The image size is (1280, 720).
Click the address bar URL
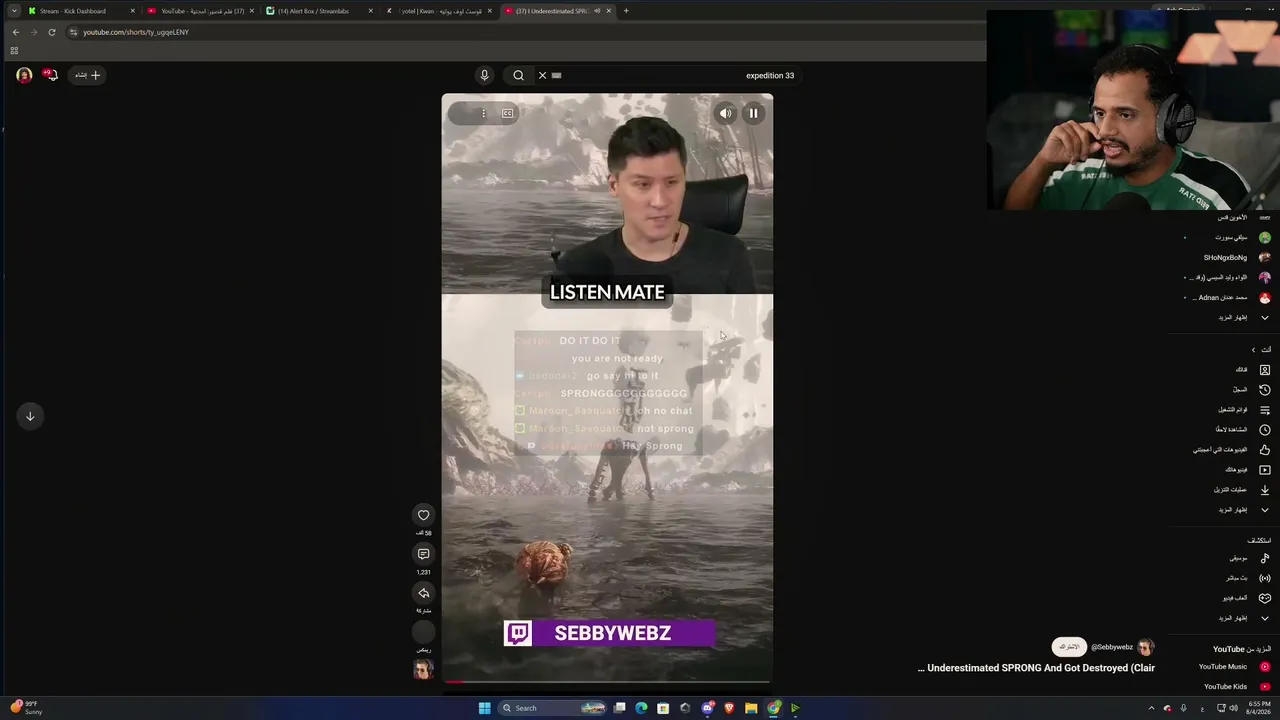(136, 32)
